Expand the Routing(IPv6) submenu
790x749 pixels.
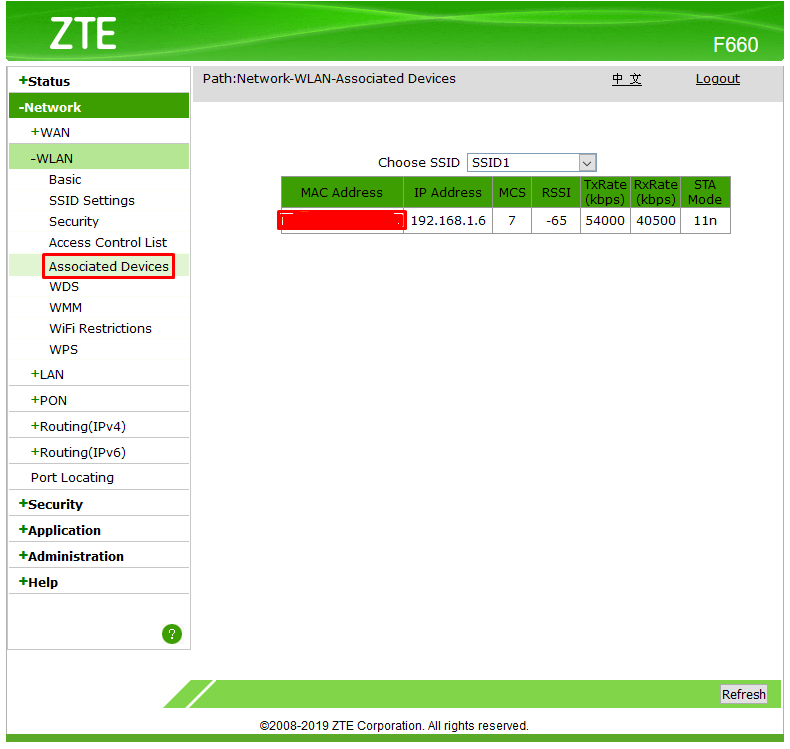click(78, 452)
